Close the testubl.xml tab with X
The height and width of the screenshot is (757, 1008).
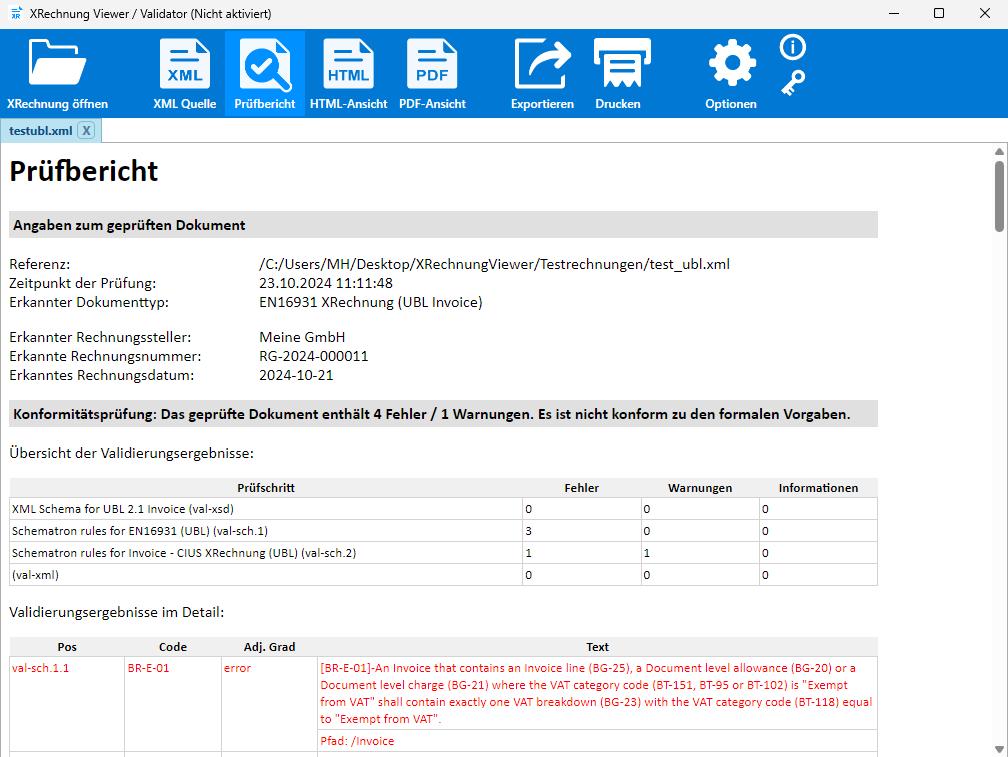click(x=87, y=131)
